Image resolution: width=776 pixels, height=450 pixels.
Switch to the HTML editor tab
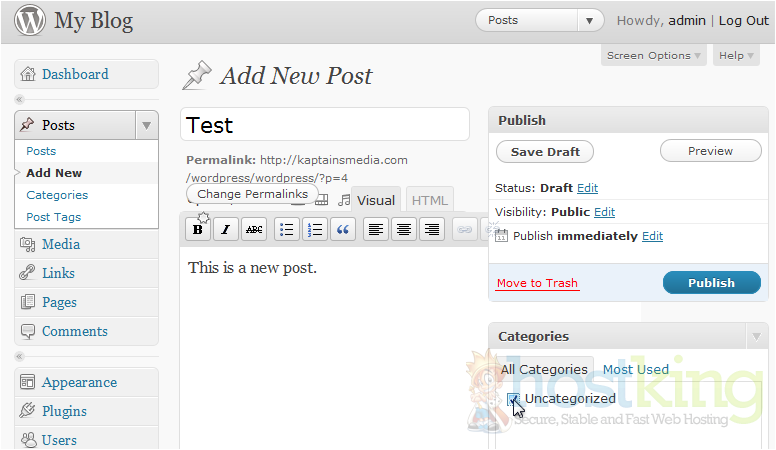(x=430, y=200)
